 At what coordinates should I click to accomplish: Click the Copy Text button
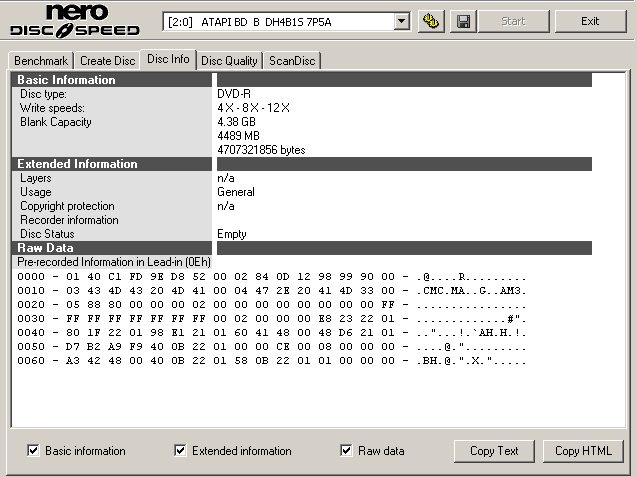coord(494,451)
